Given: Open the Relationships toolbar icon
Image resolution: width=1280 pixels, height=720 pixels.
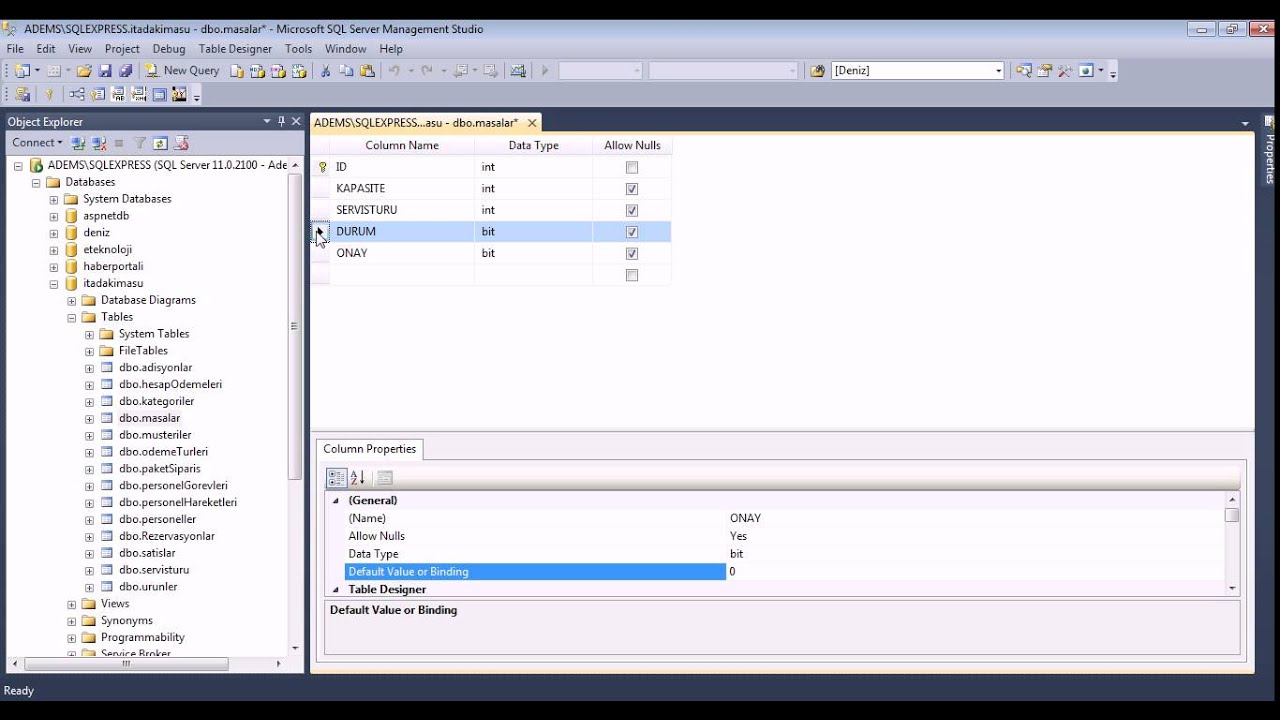Looking at the screenshot, I should pos(76,94).
